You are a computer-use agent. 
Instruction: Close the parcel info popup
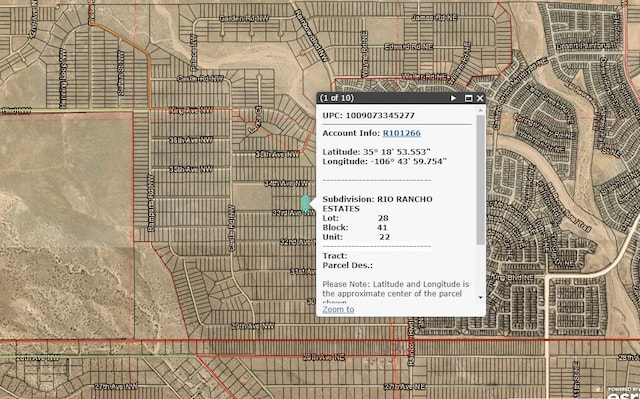click(480, 98)
